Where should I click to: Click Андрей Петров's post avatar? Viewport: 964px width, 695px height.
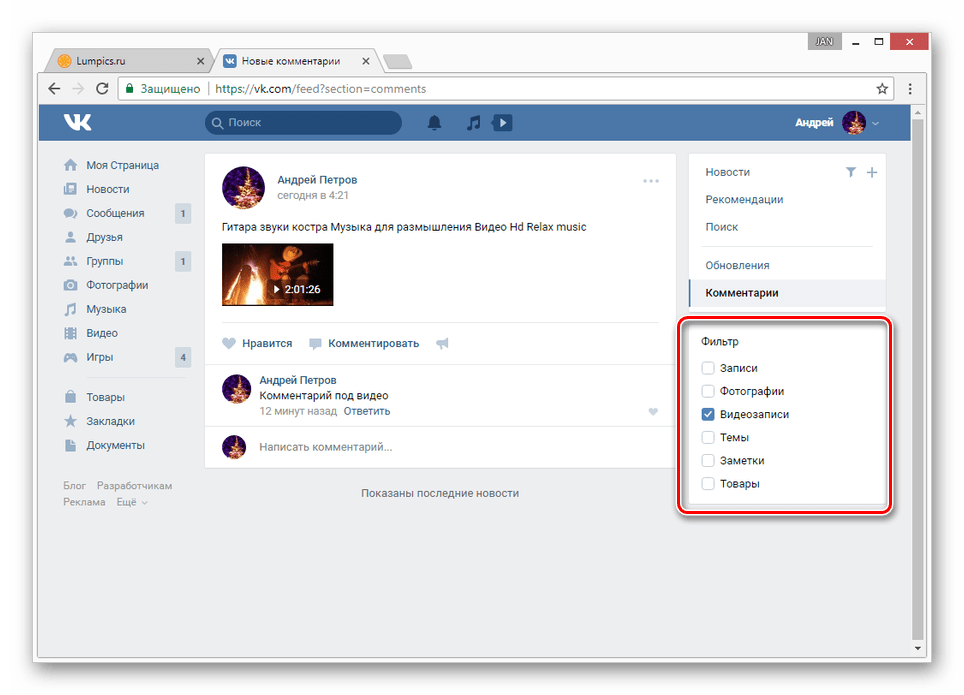click(243, 188)
